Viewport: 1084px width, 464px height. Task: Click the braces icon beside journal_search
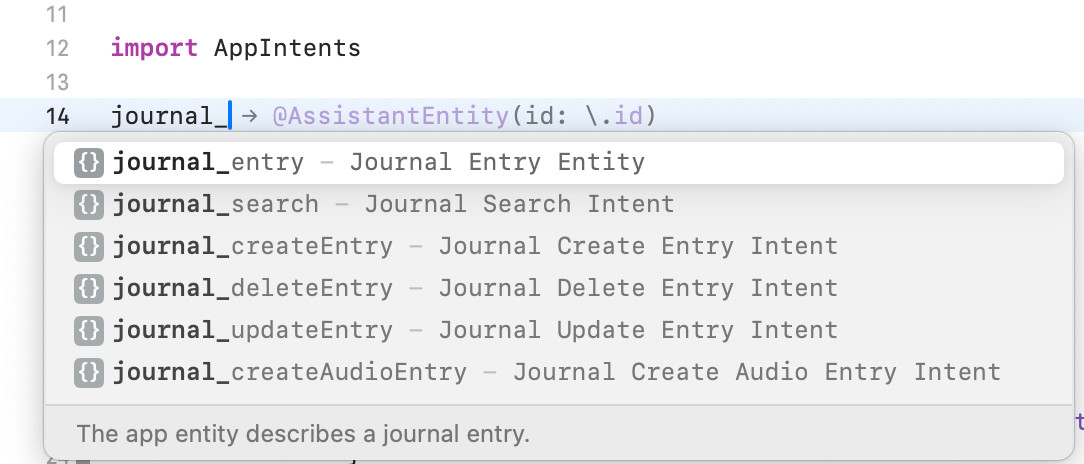click(x=88, y=205)
